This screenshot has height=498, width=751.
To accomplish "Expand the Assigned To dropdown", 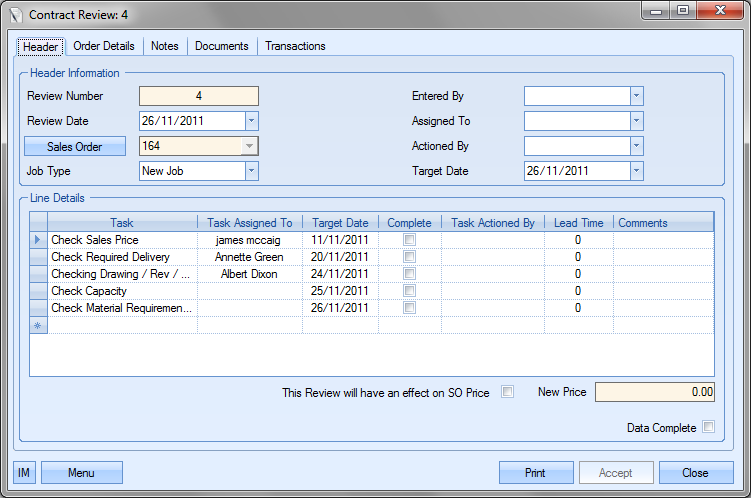I will click(x=636, y=121).
